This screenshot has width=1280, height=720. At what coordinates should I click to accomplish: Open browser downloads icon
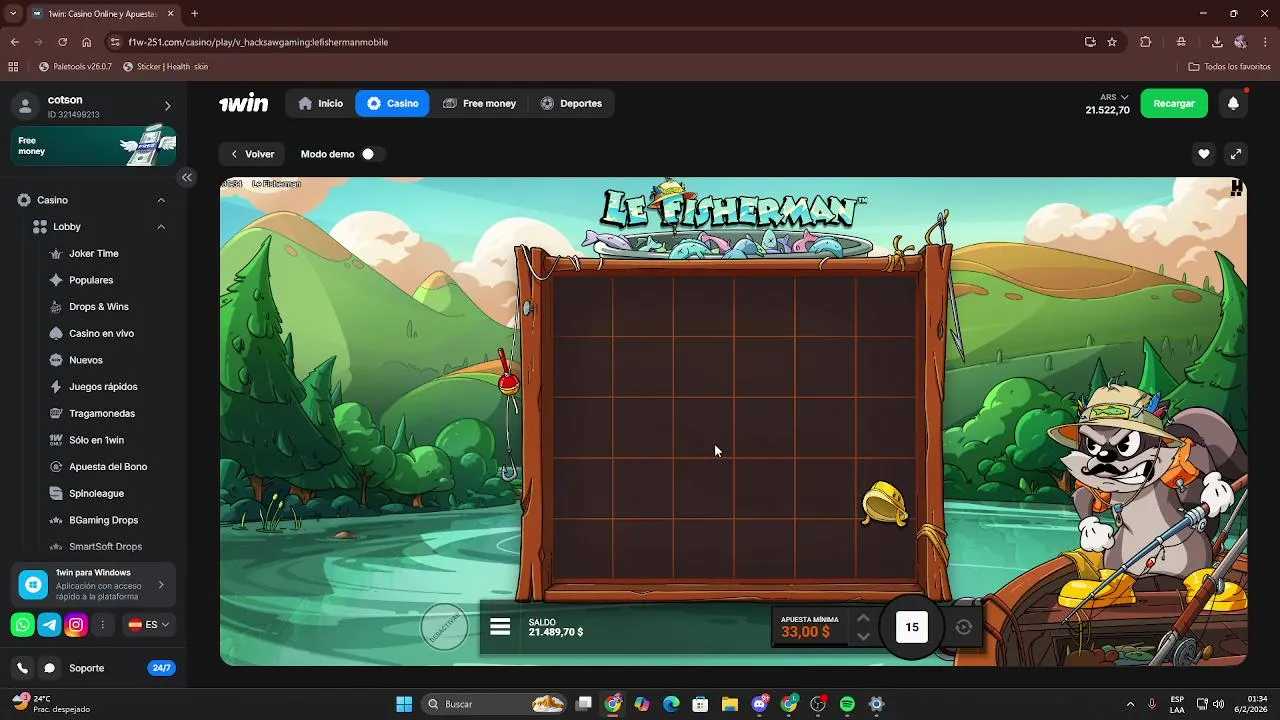[1217, 42]
